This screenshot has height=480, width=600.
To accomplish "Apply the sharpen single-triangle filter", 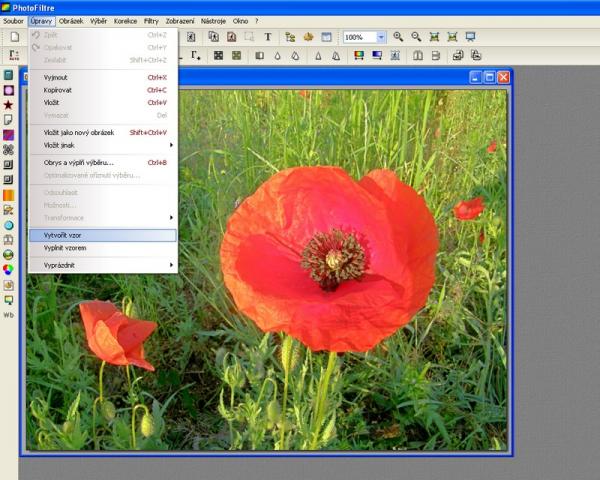I will pos(318,56).
